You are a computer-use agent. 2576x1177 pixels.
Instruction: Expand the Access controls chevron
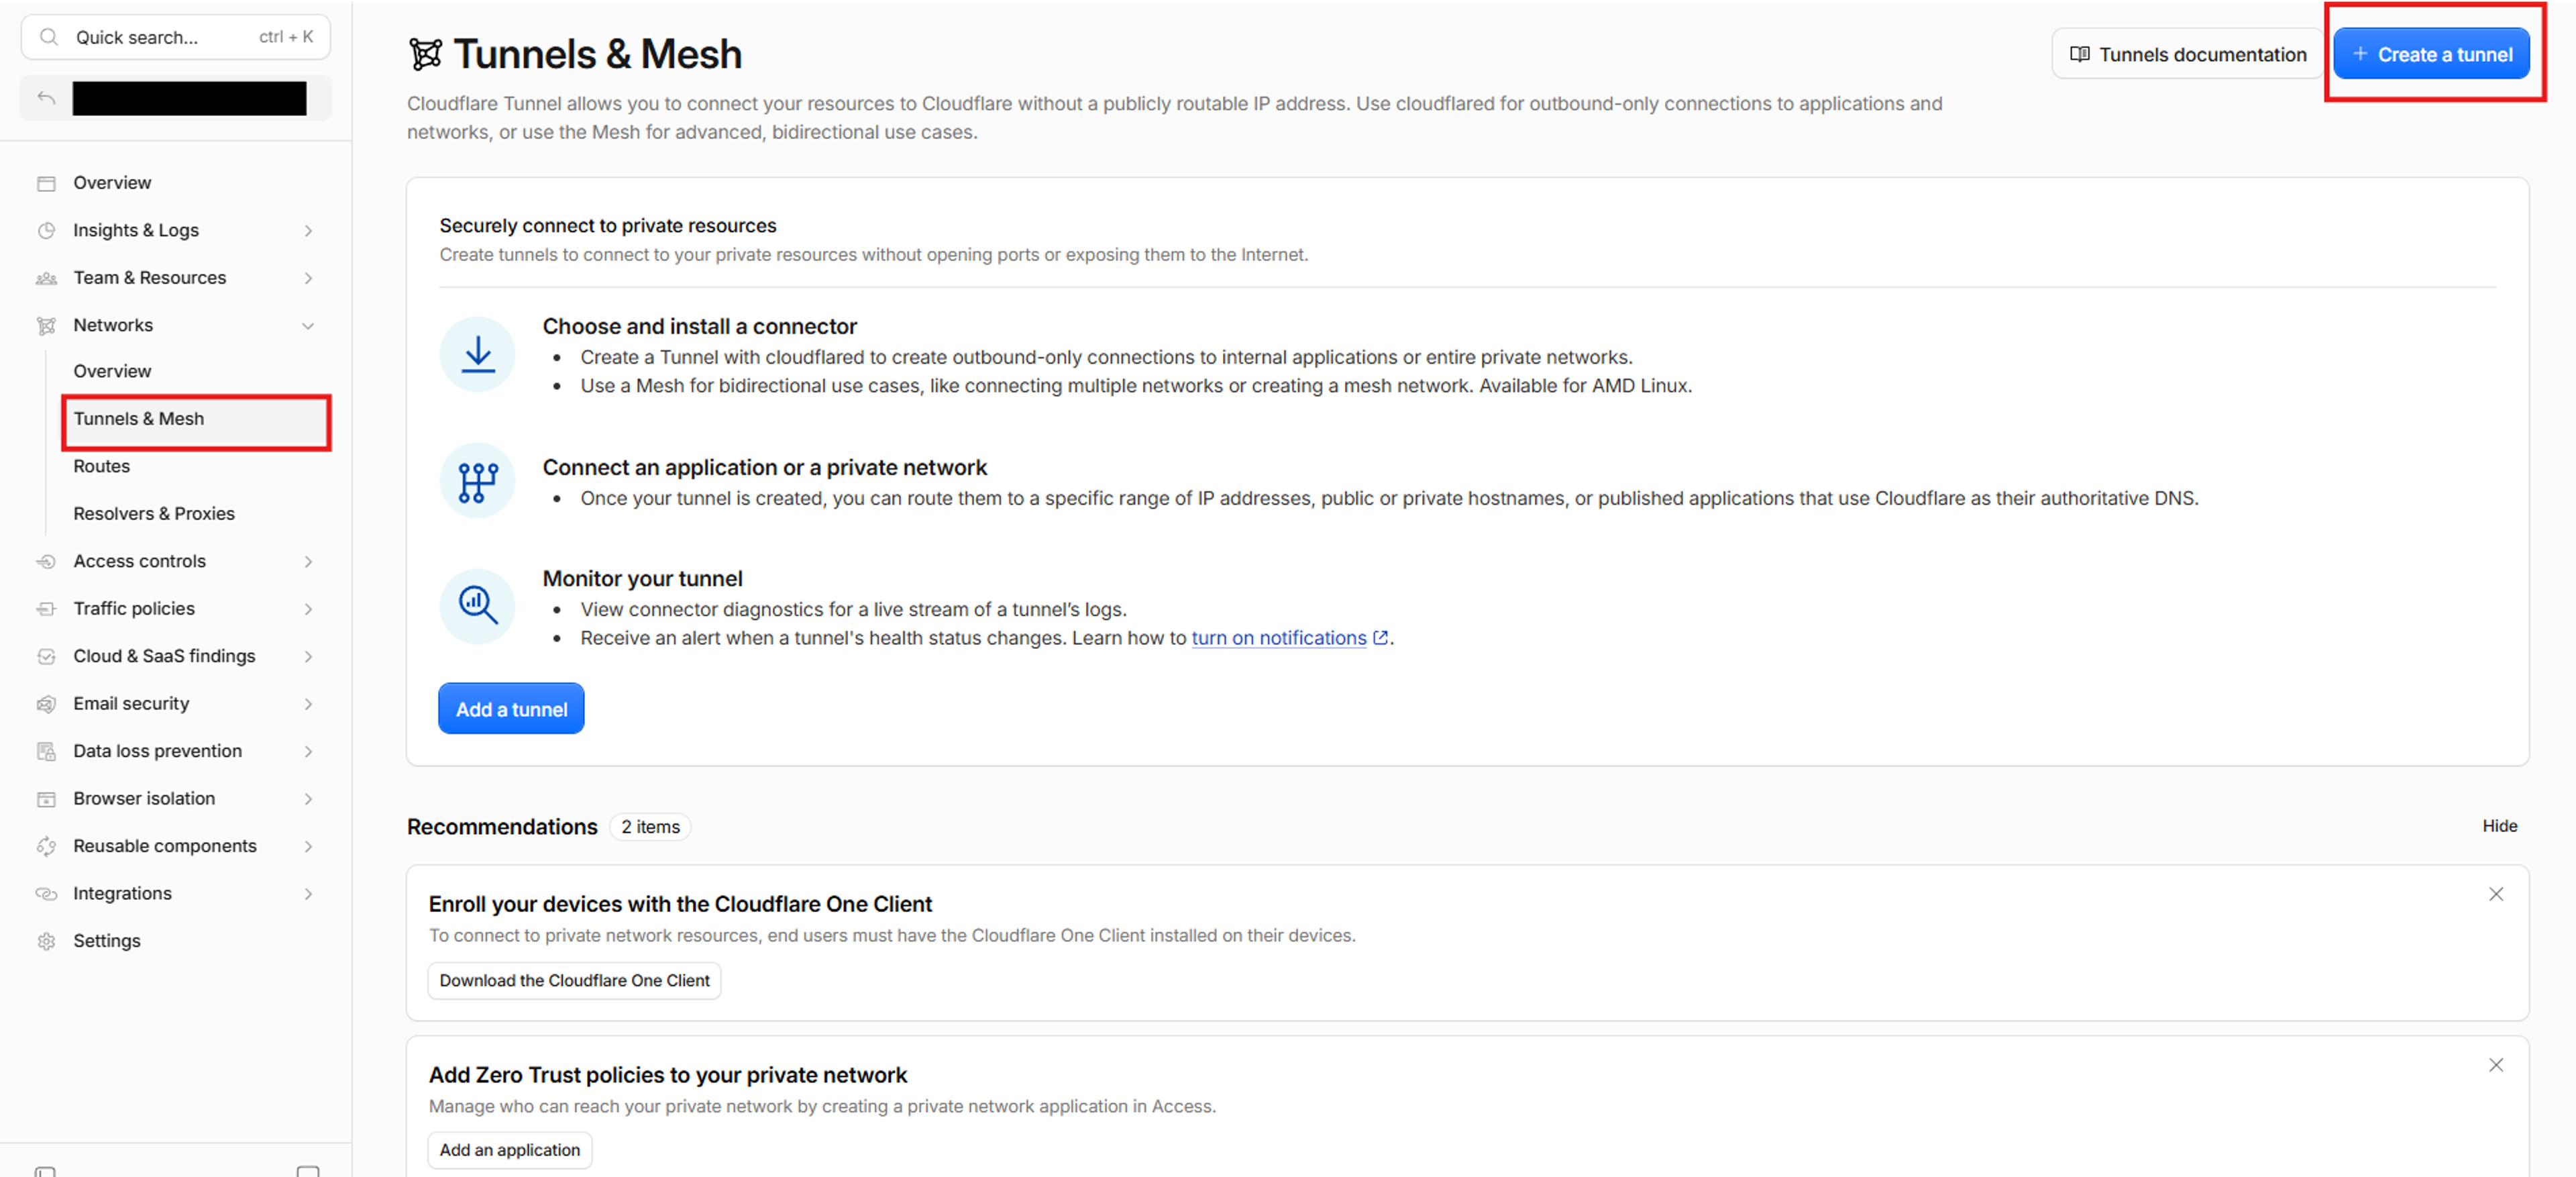click(x=308, y=562)
